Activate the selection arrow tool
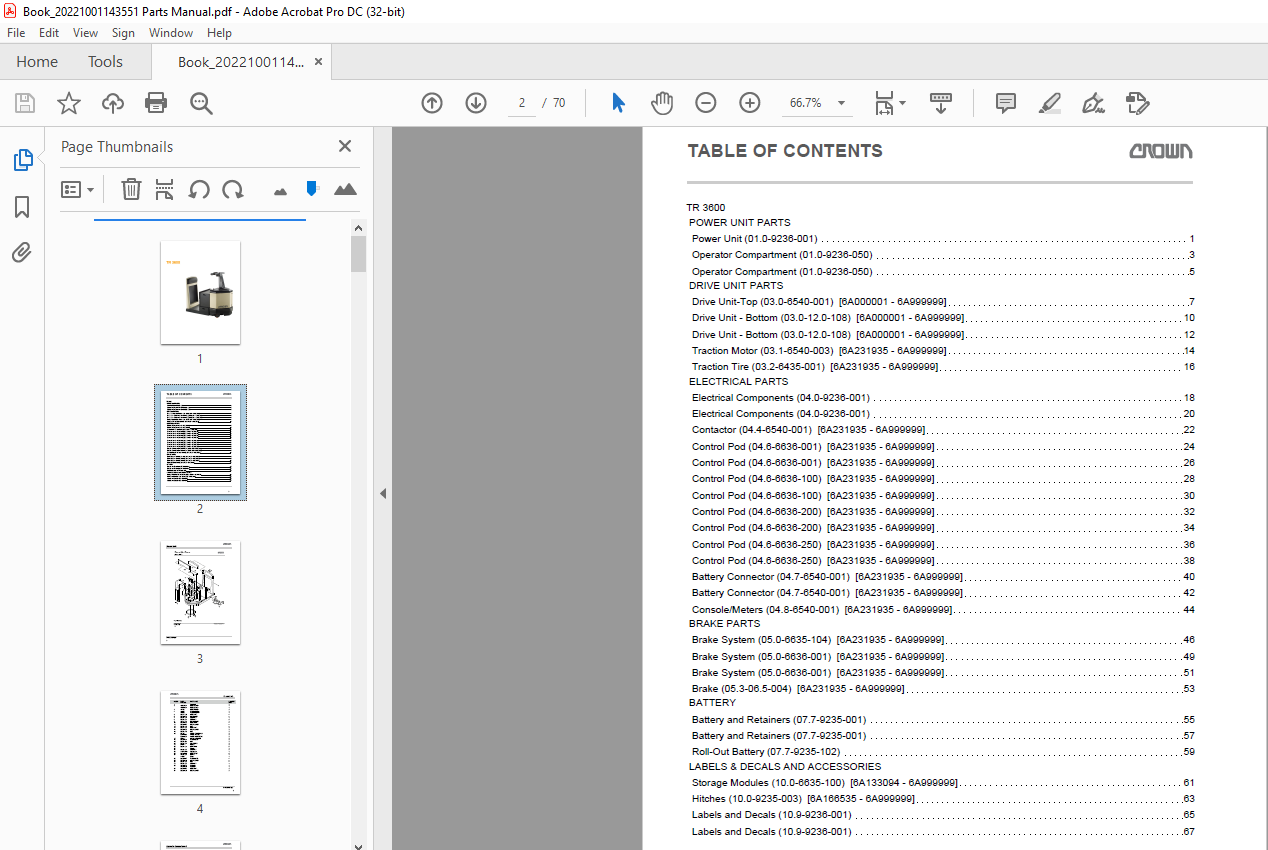Viewport: 1268px width, 850px height. pyautogui.click(x=618, y=103)
